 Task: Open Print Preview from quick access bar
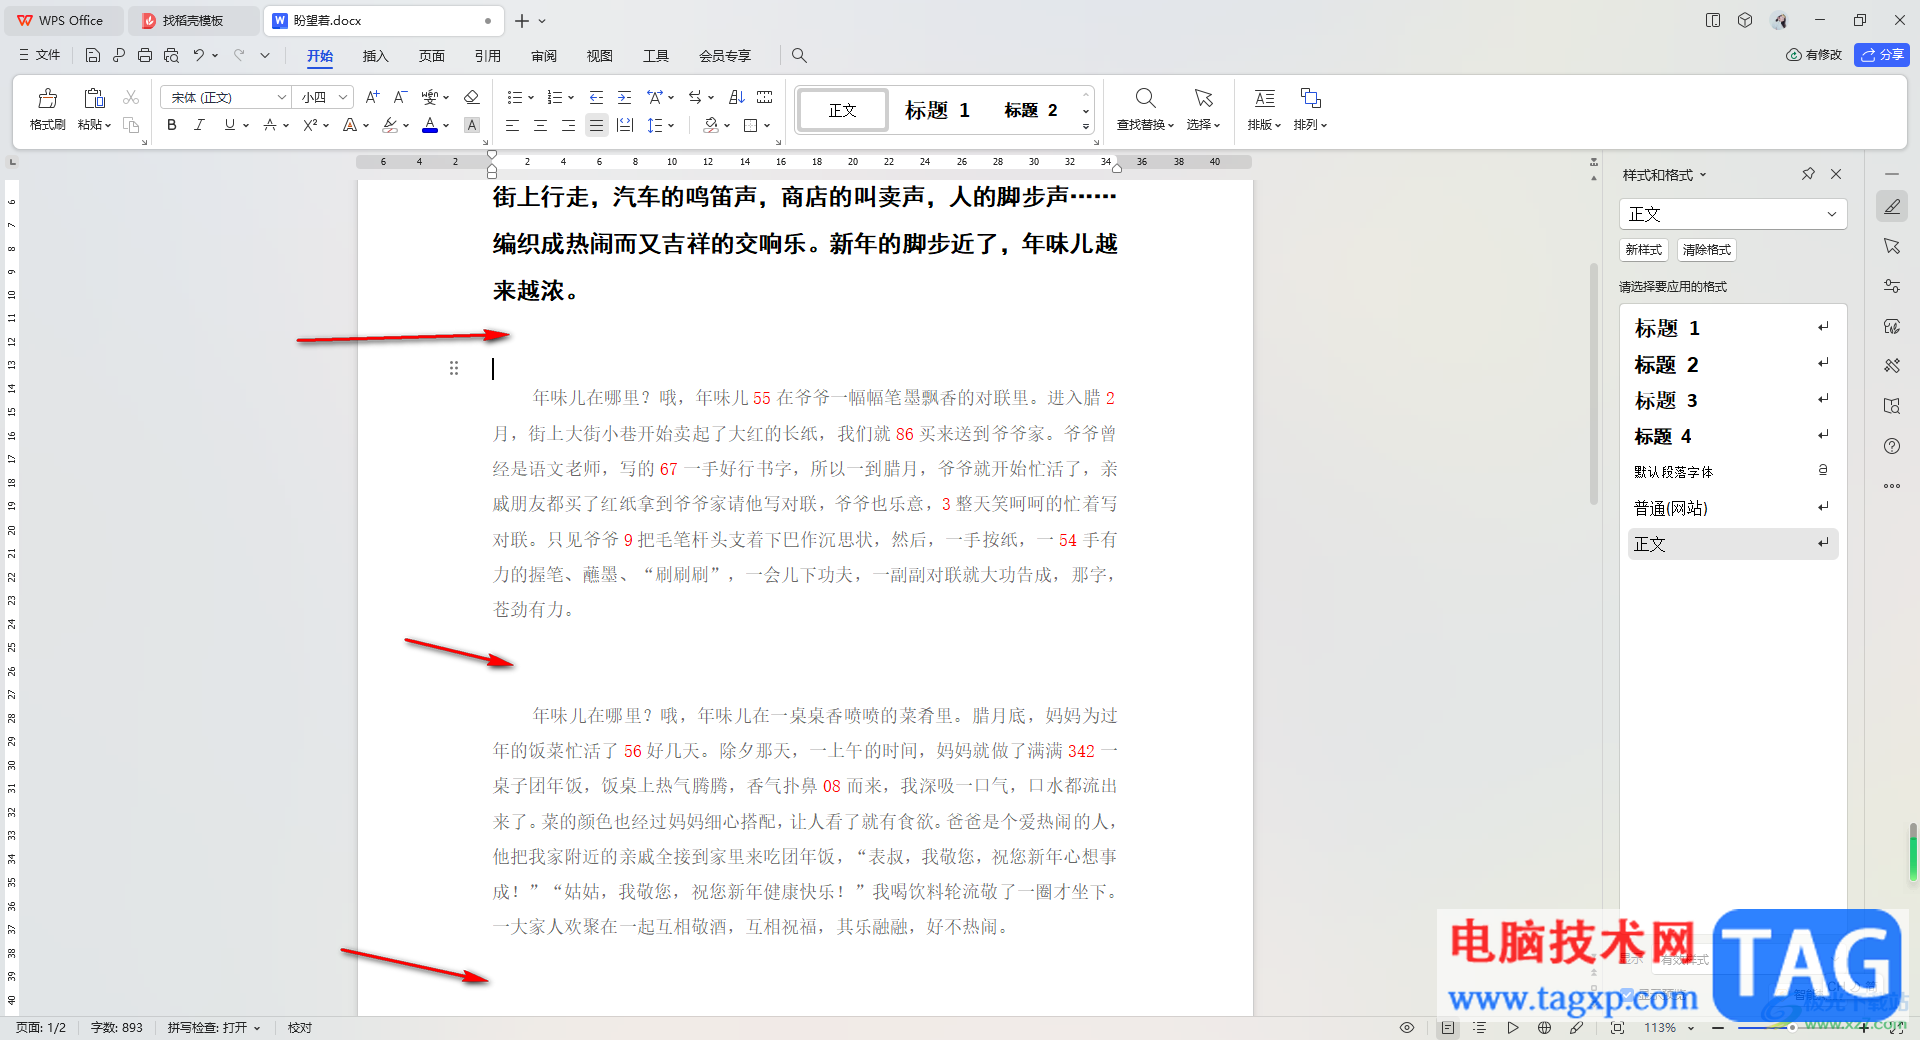pos(171,55)
